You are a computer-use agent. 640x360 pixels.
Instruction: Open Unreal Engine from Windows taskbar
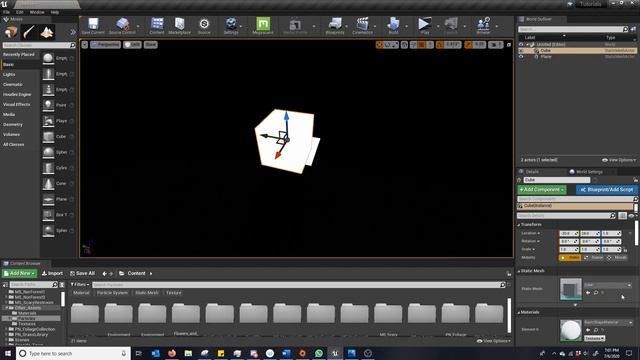click(x=335, y=353)
